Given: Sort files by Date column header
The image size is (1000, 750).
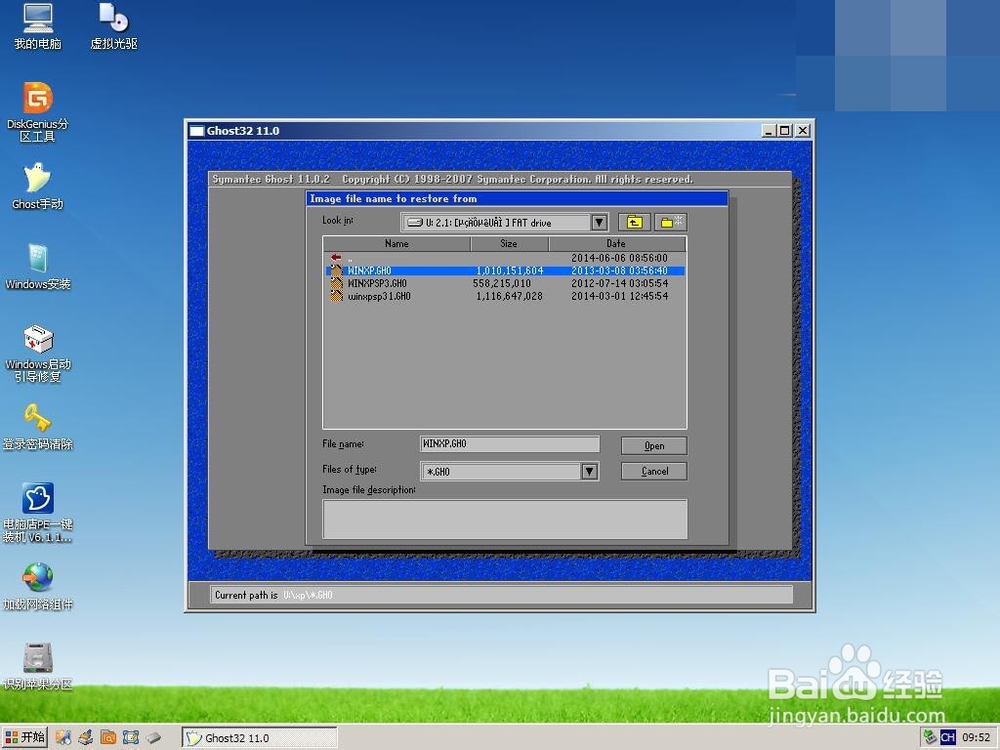Looking at the screenshot, I should (616, 244).
